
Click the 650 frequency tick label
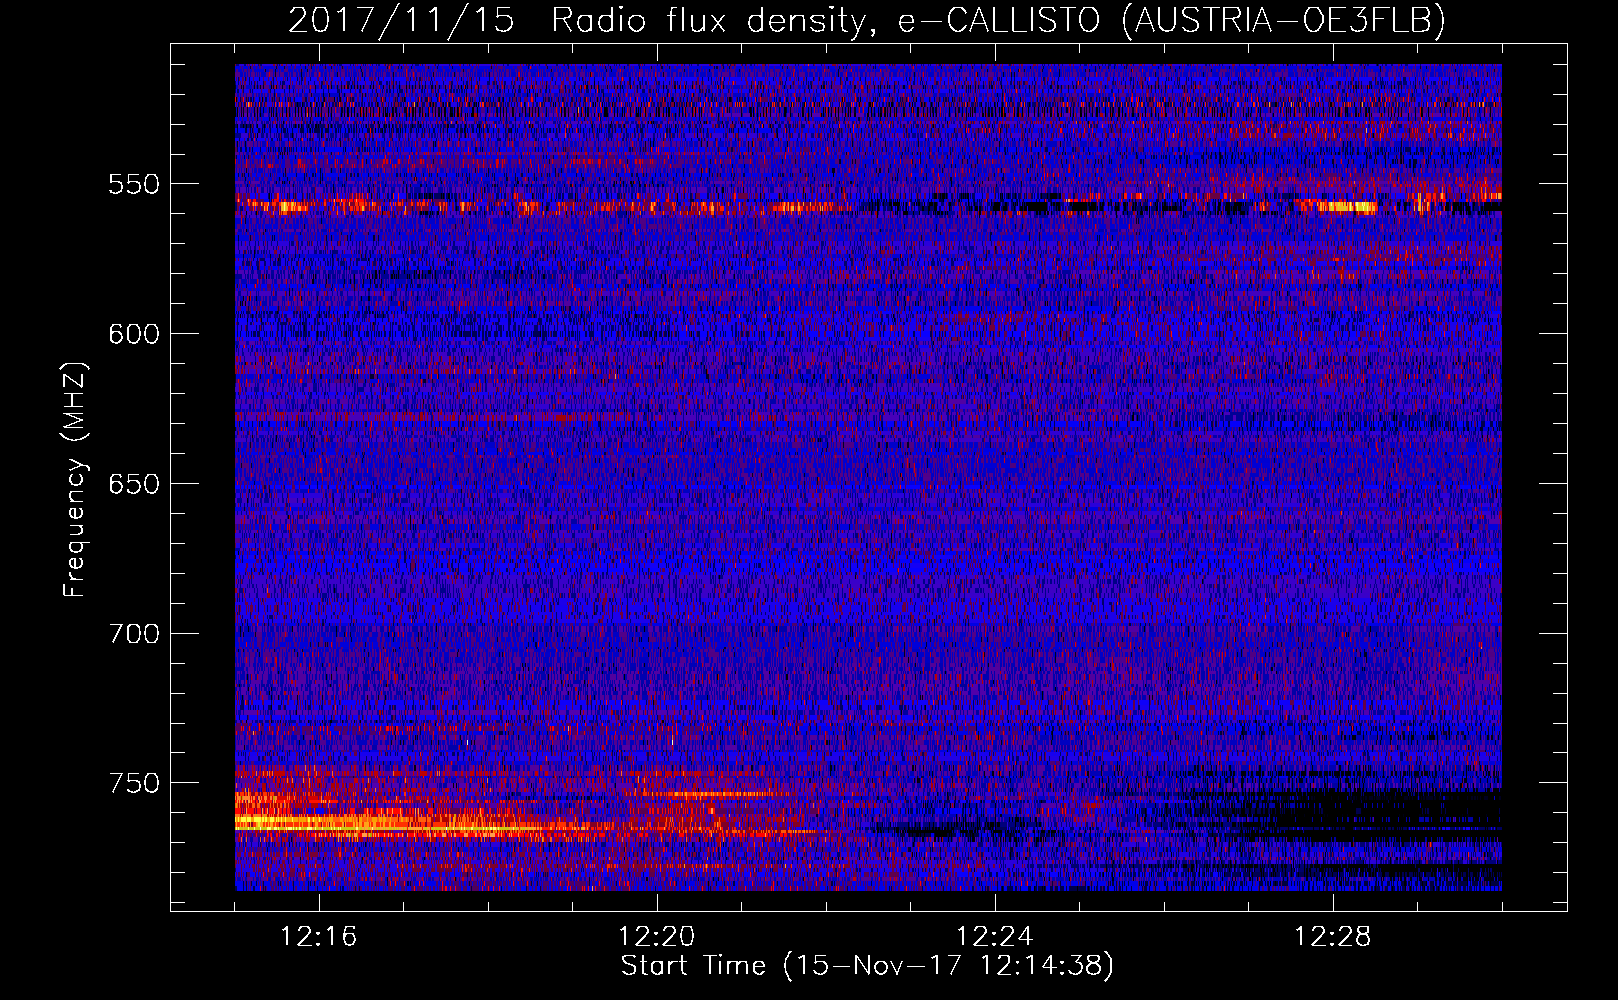[134, 484]
